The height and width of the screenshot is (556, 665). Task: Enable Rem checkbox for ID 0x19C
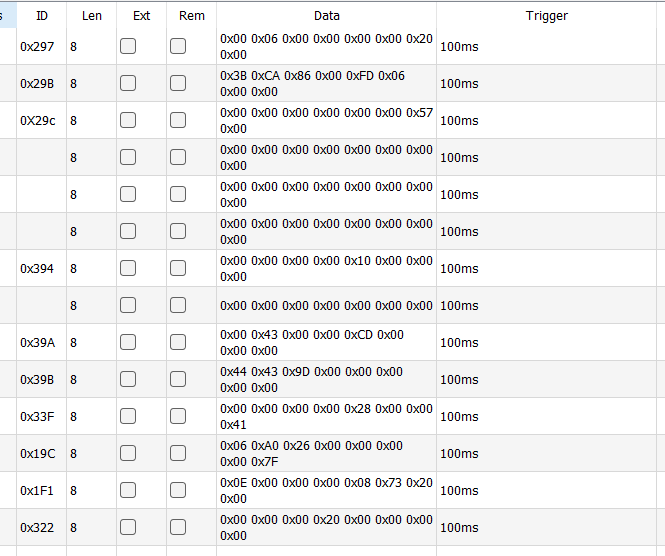click(x=178, y=453)
